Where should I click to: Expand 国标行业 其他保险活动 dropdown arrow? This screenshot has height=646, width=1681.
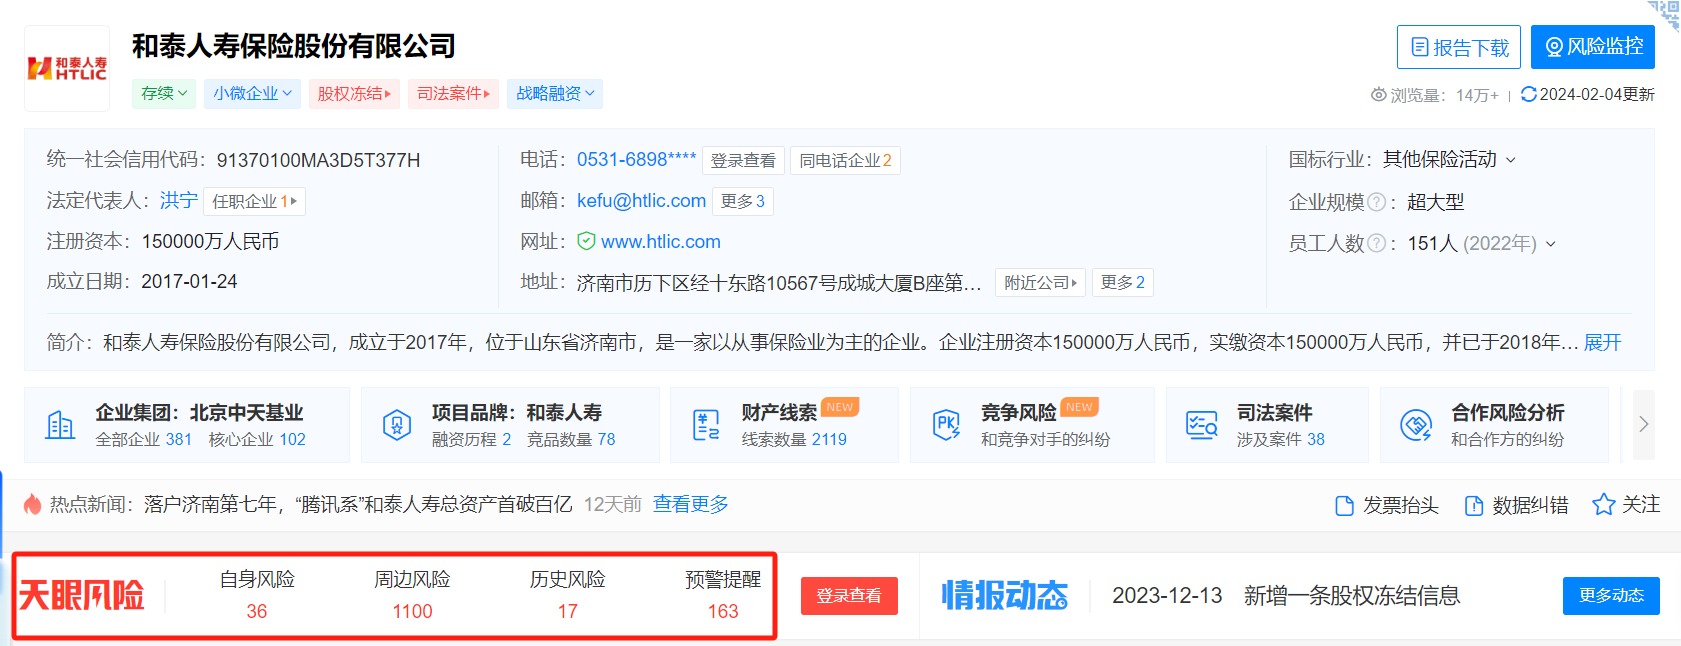[x=1511, y=160]
